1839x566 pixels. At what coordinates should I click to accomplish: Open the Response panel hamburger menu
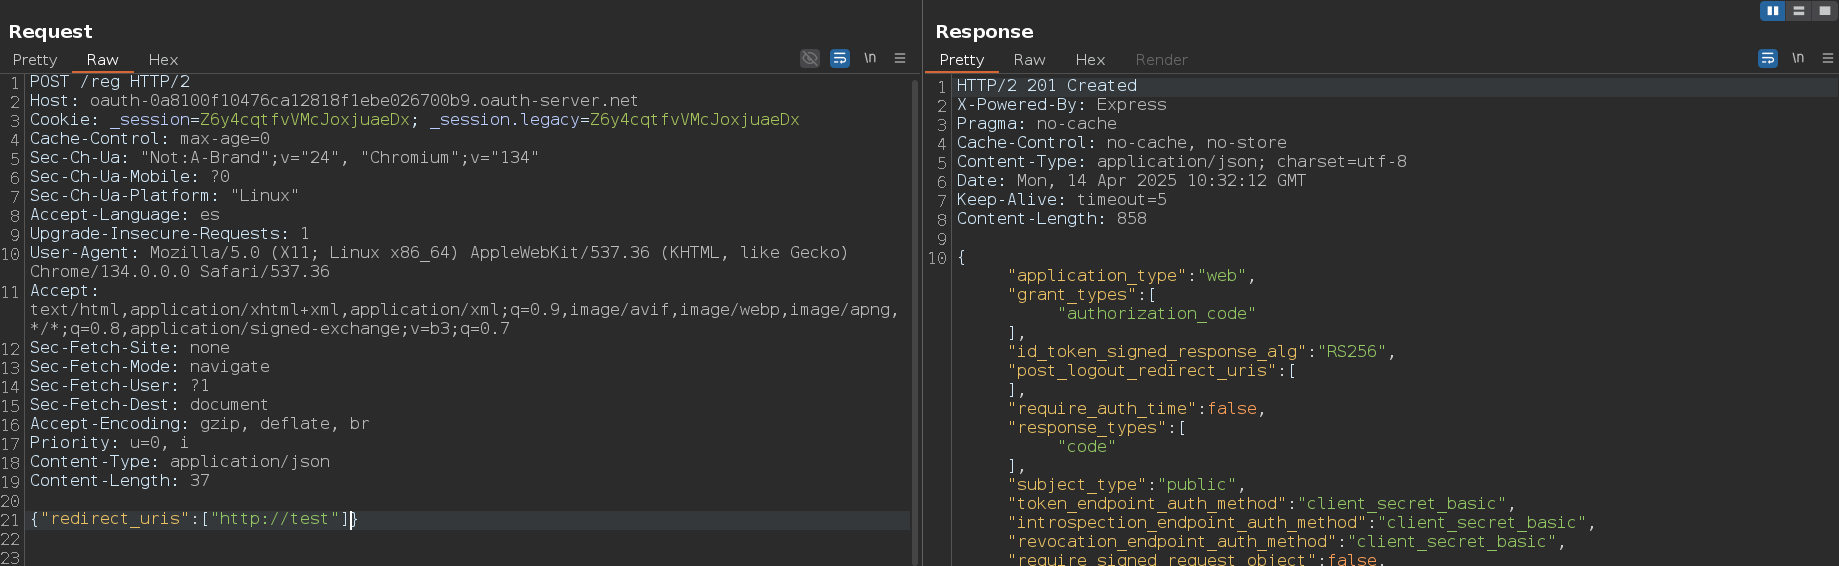point(1828,59)
